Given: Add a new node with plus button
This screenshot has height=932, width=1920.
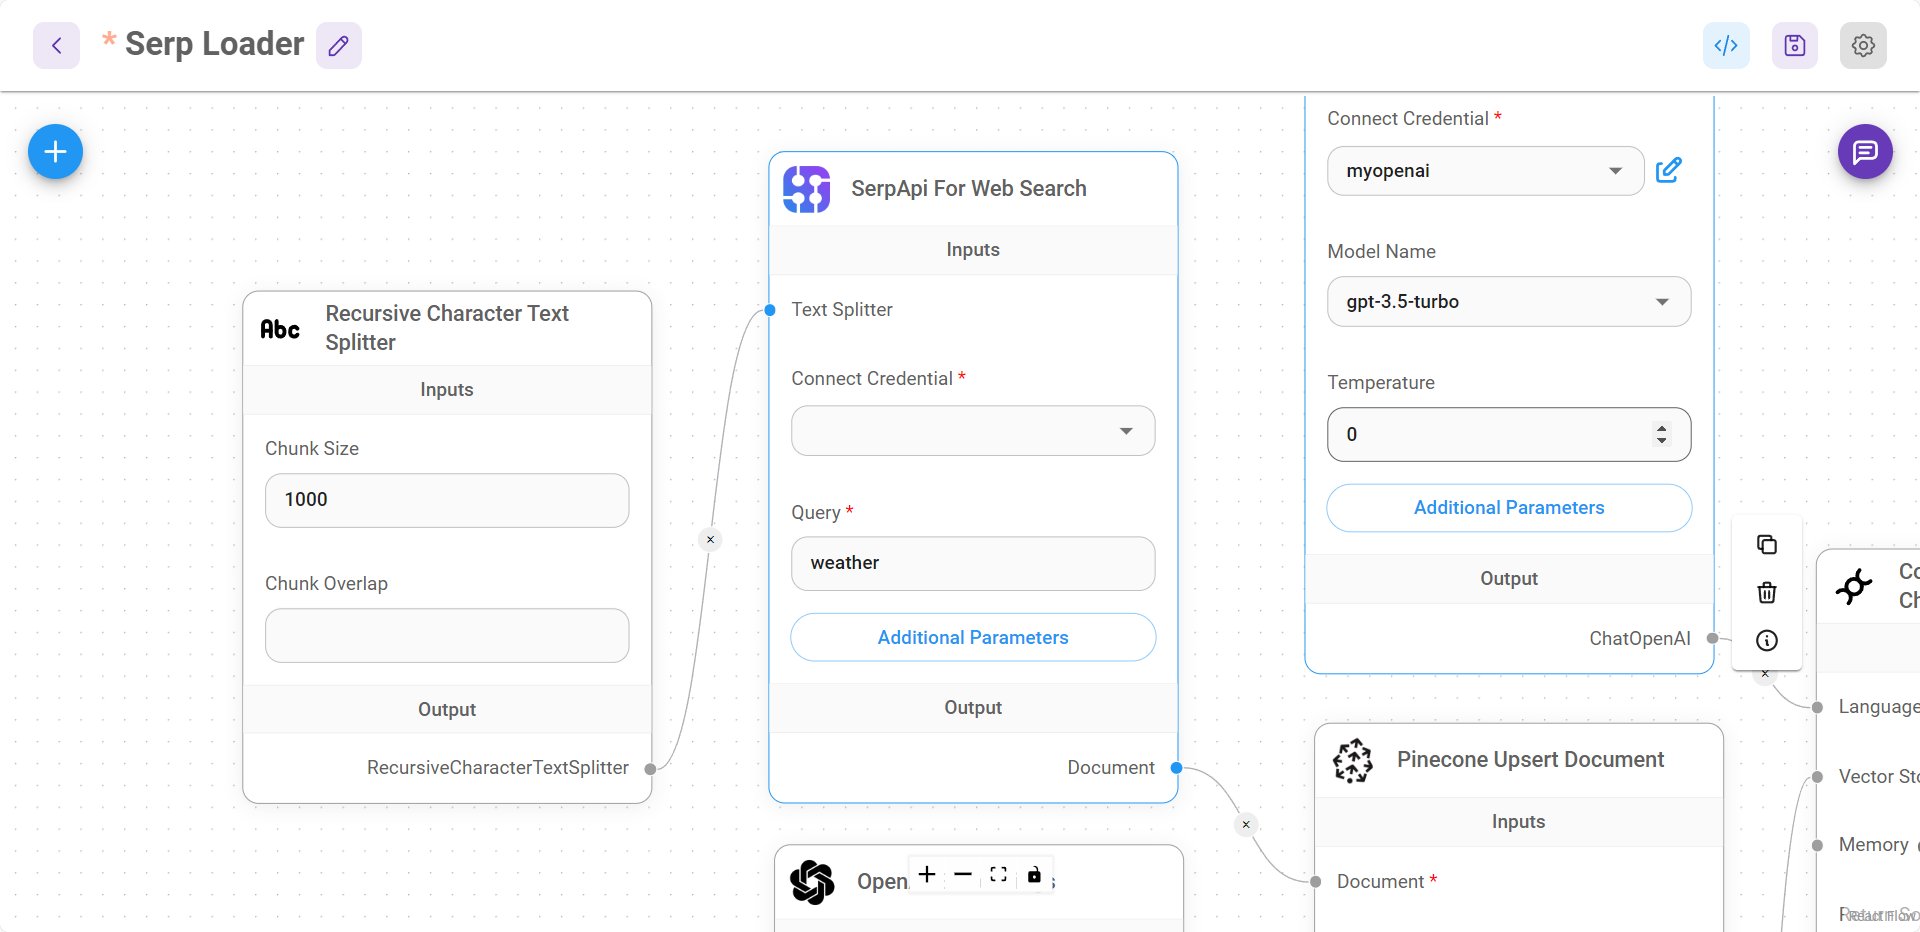Looking at the screenshot, I should pyautogui.click(x=55, y=152).
